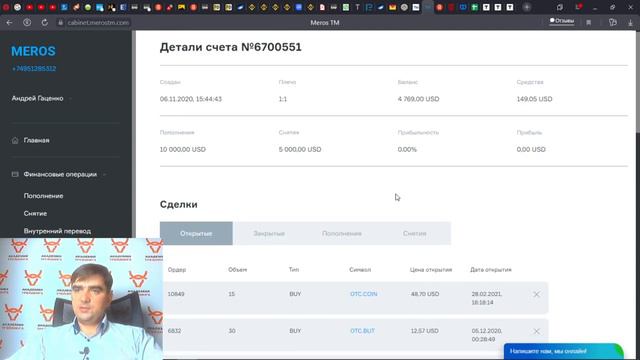Open the bookmarks icon in the browser toolbar
The height and width of the screenshot is (360, 640).
(x=589, y=23)
